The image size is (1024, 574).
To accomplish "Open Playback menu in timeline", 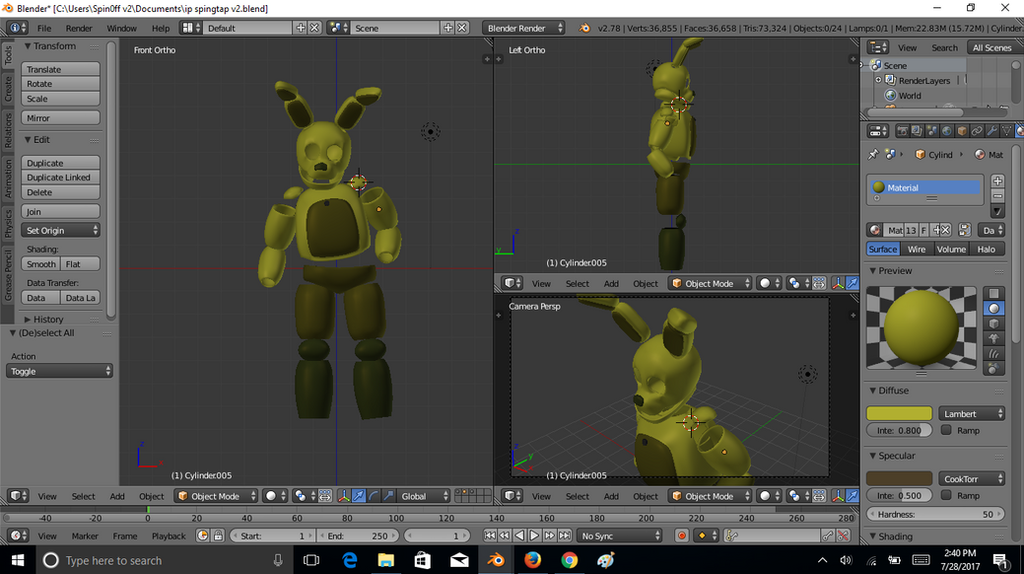I will (168, 535).
